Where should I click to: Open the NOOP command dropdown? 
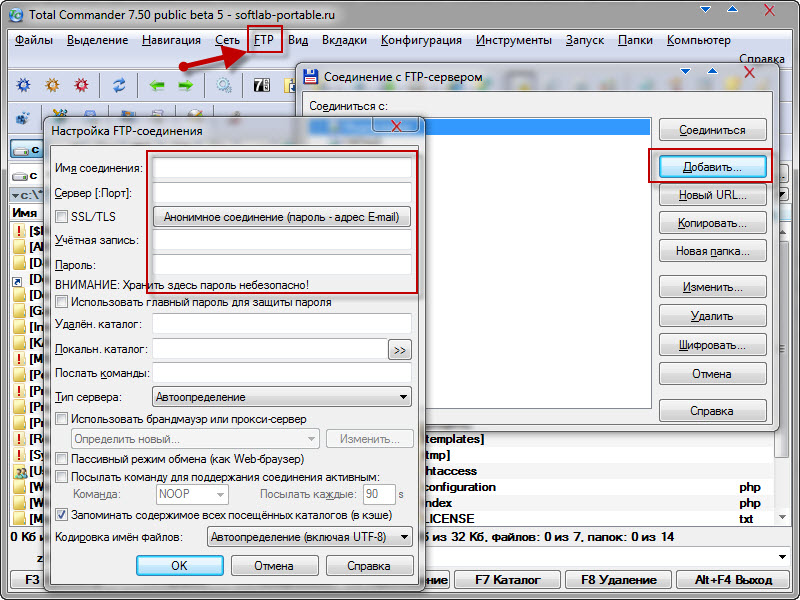pos(192,494)
